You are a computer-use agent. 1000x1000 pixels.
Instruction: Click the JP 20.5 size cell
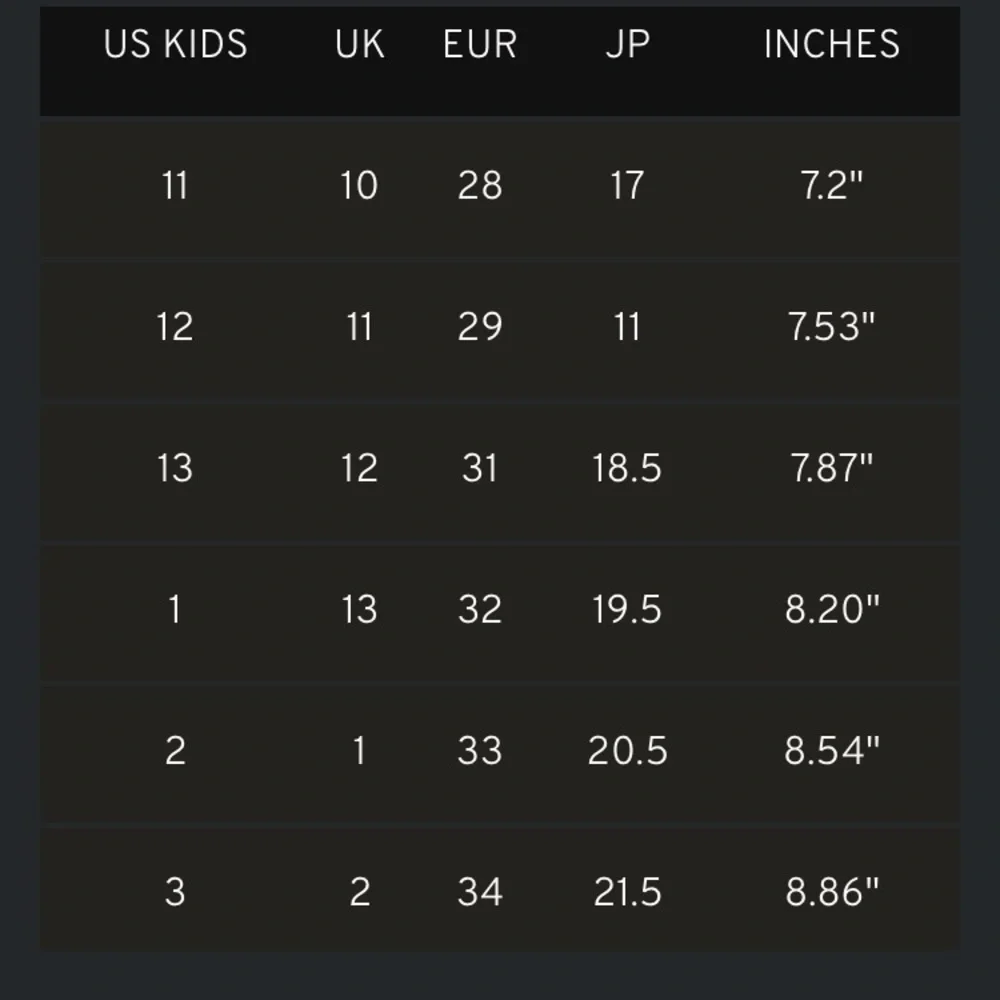[x=628, y=751]
